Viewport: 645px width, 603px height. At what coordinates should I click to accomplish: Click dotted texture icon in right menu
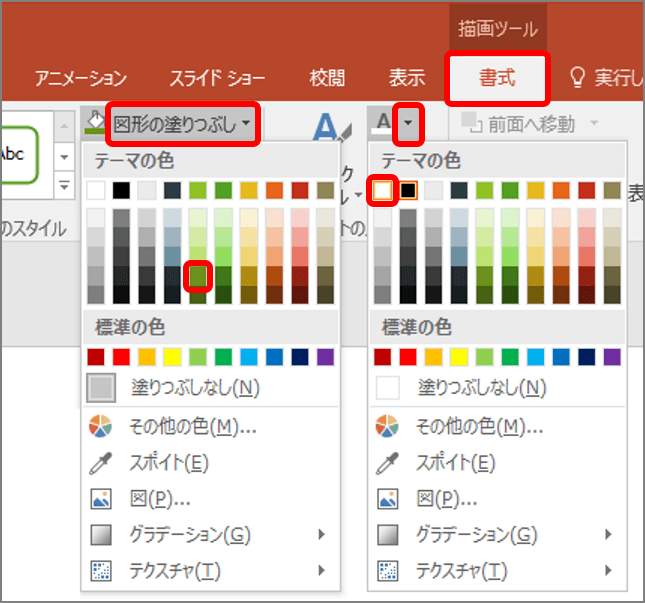387,571
